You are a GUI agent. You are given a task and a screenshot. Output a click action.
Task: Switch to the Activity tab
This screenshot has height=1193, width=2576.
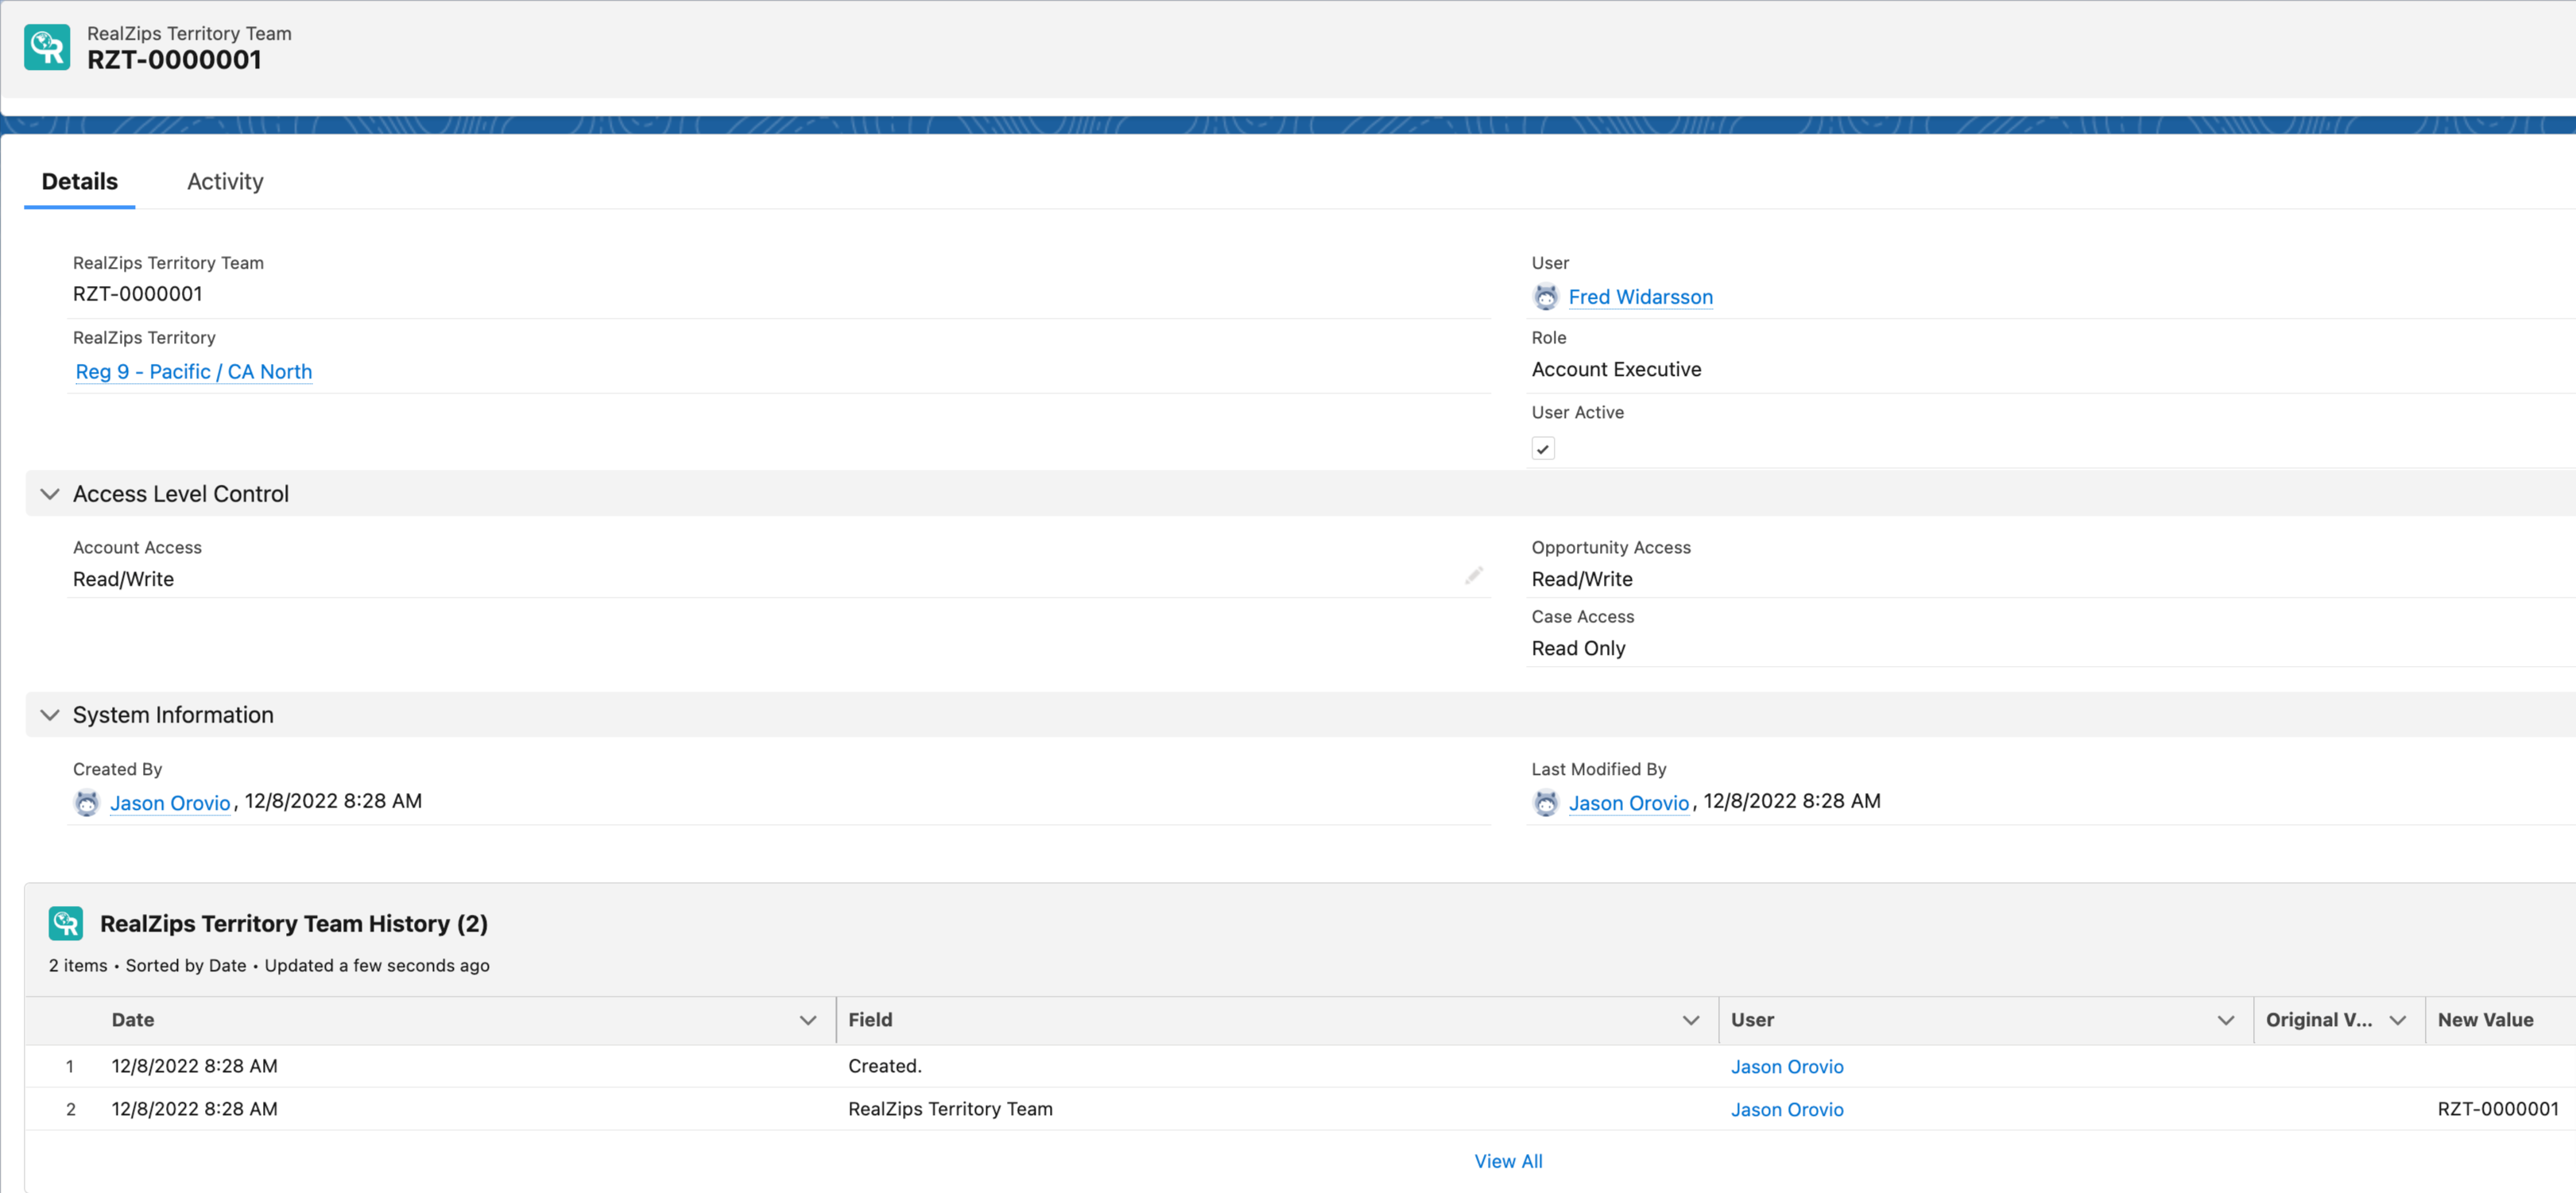pyautogui.click(x=225, y=182)
